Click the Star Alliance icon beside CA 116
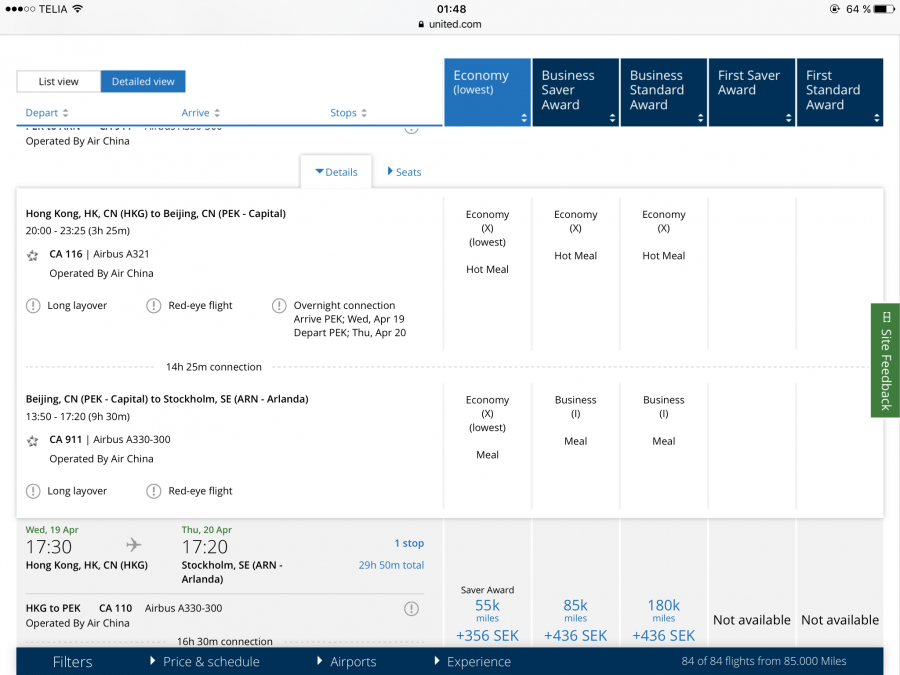This screenshot has width=900, height=675. (33, 255)
